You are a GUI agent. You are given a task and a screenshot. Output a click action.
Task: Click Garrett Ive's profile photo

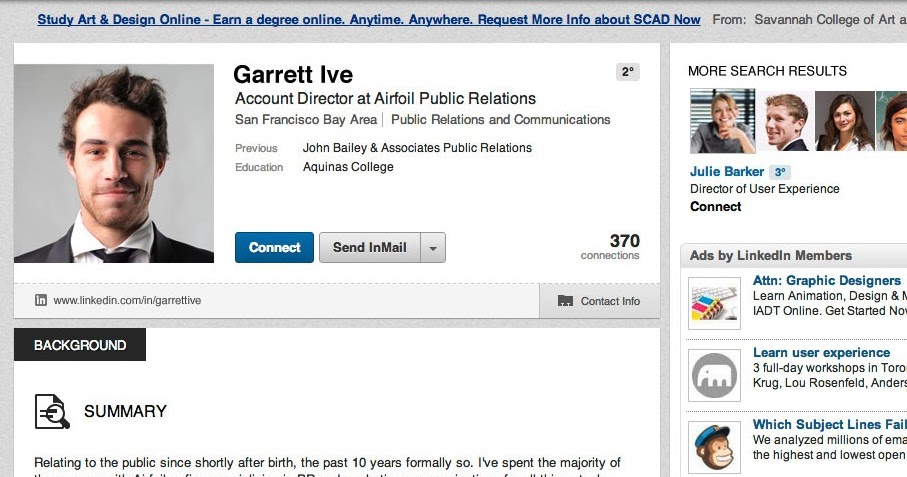tap(114, 163)
